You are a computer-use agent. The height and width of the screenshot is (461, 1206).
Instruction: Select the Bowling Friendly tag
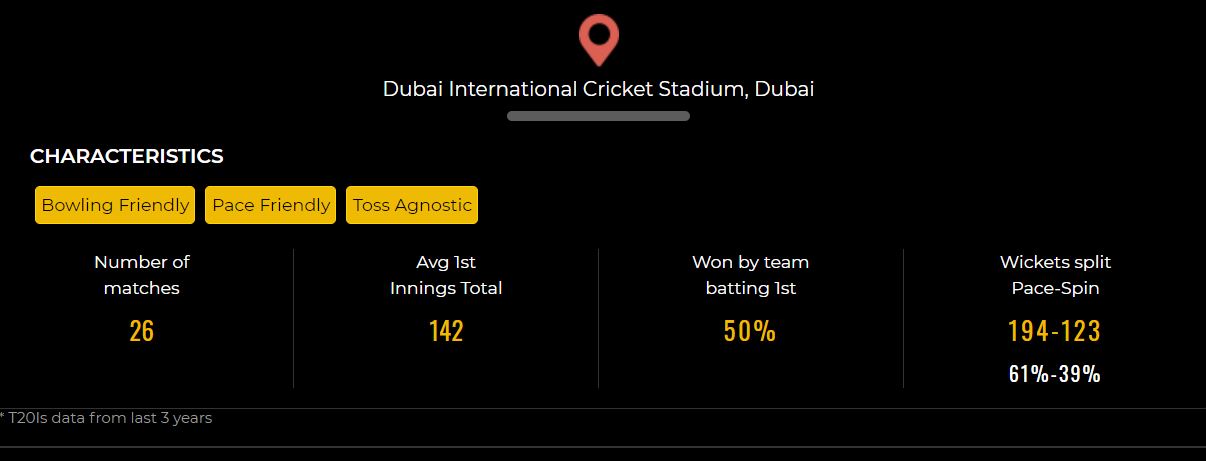(115, 205)
